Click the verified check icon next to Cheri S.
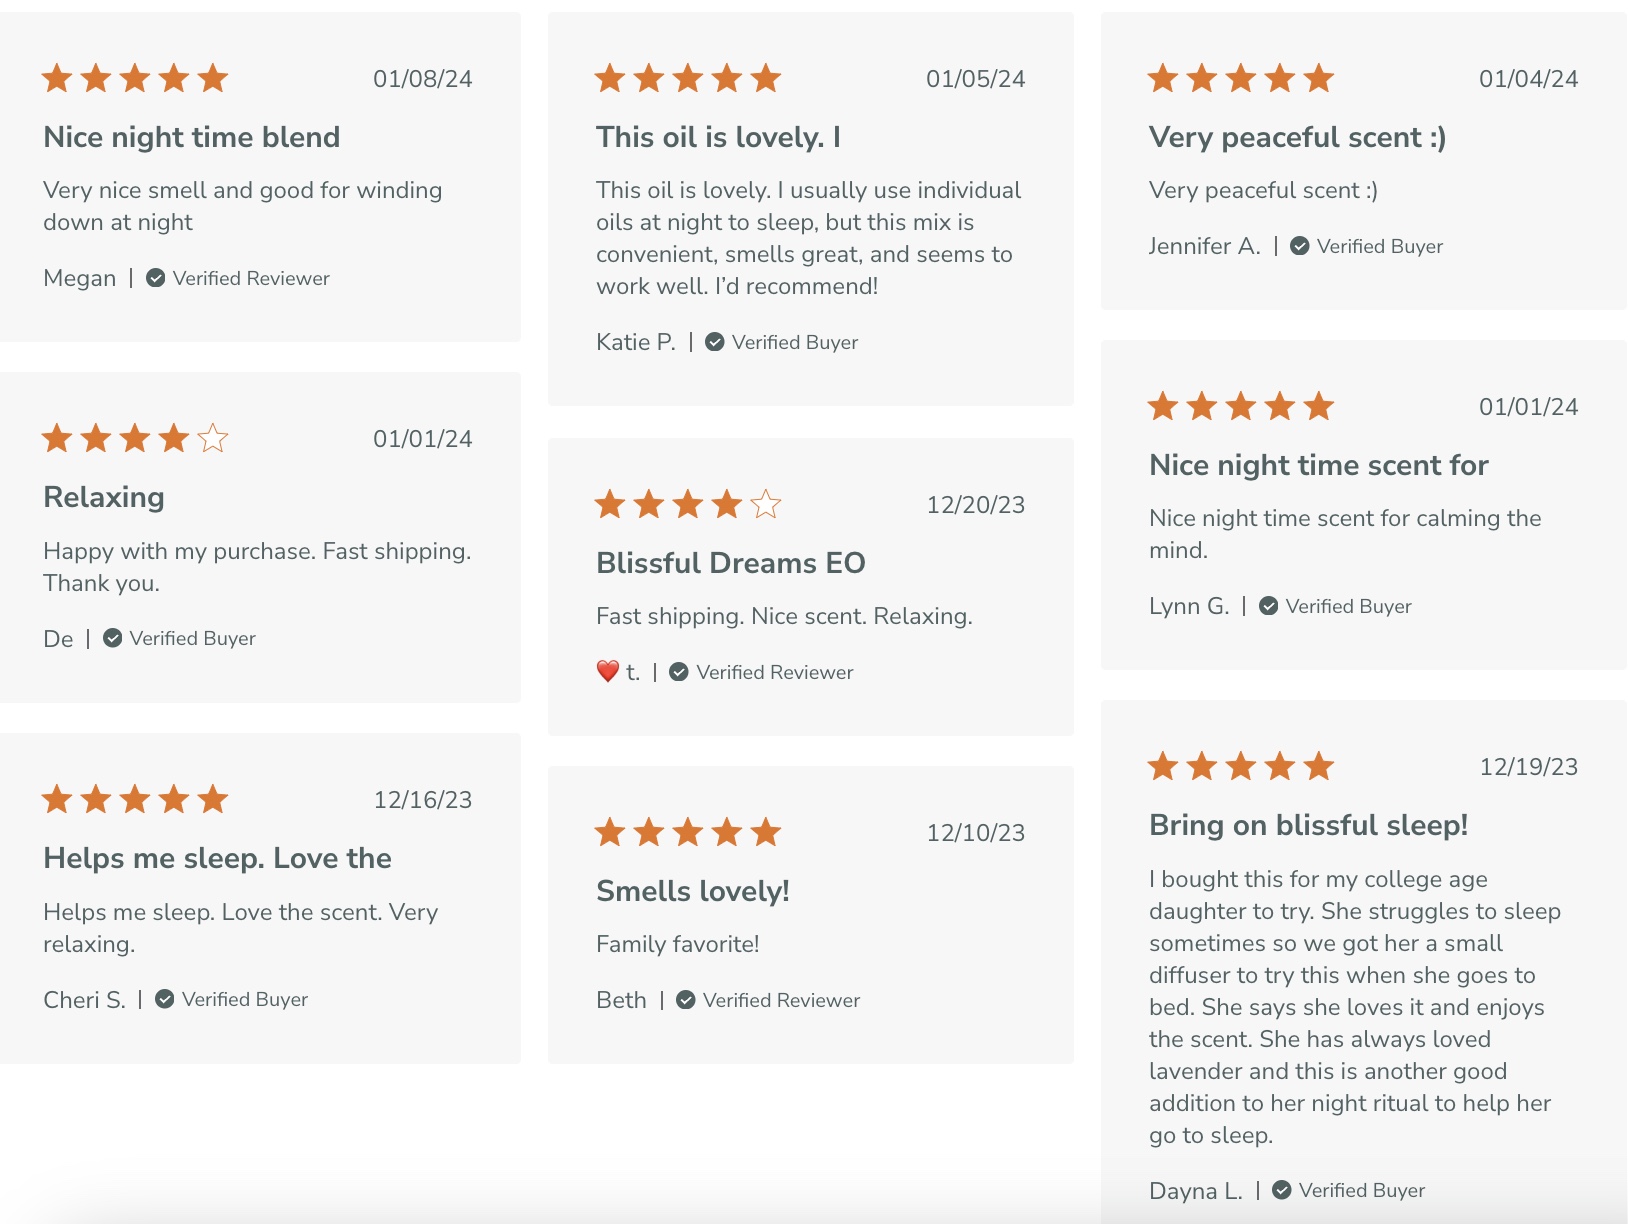This screenshot has height=1224, width=1628. tap(165, 999)
